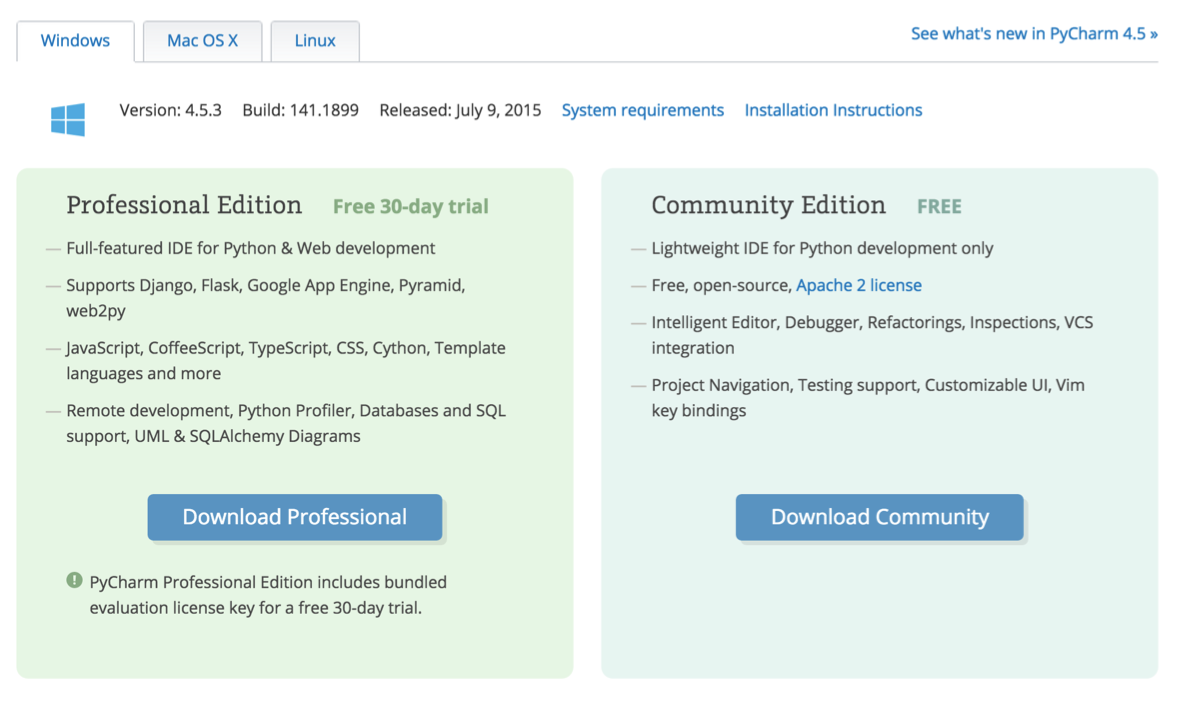Open the Linux tab

click(x=315, y=41)
